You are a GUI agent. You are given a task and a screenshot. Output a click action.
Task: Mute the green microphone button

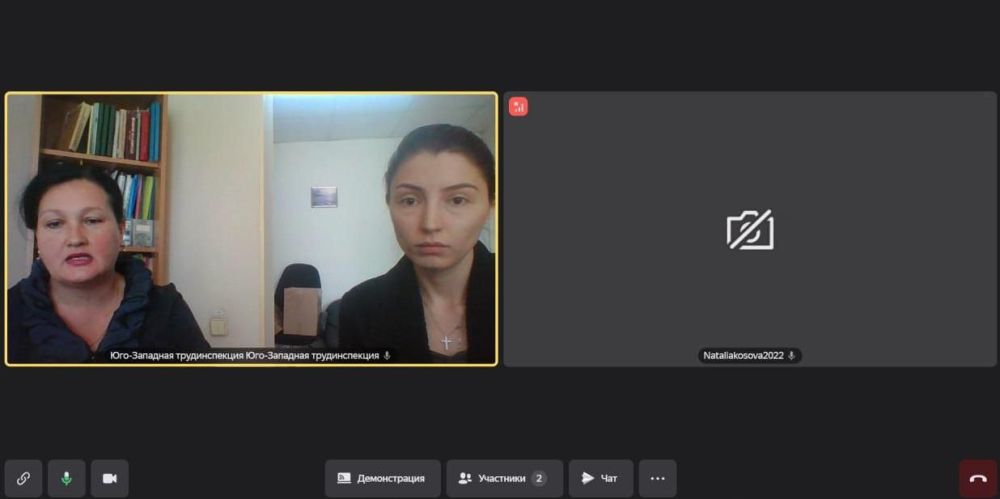click(66, 478)
